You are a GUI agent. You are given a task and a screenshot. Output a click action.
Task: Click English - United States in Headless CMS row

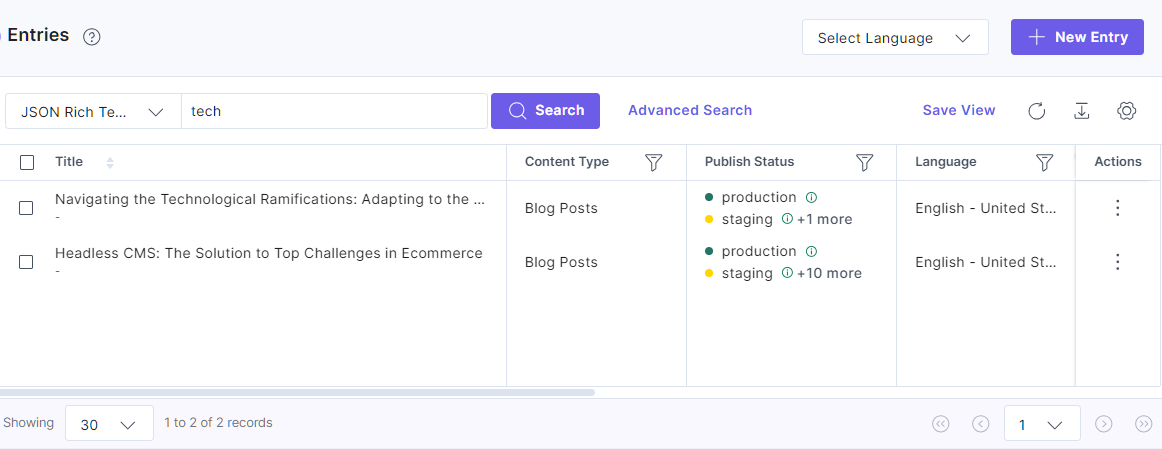986,262
